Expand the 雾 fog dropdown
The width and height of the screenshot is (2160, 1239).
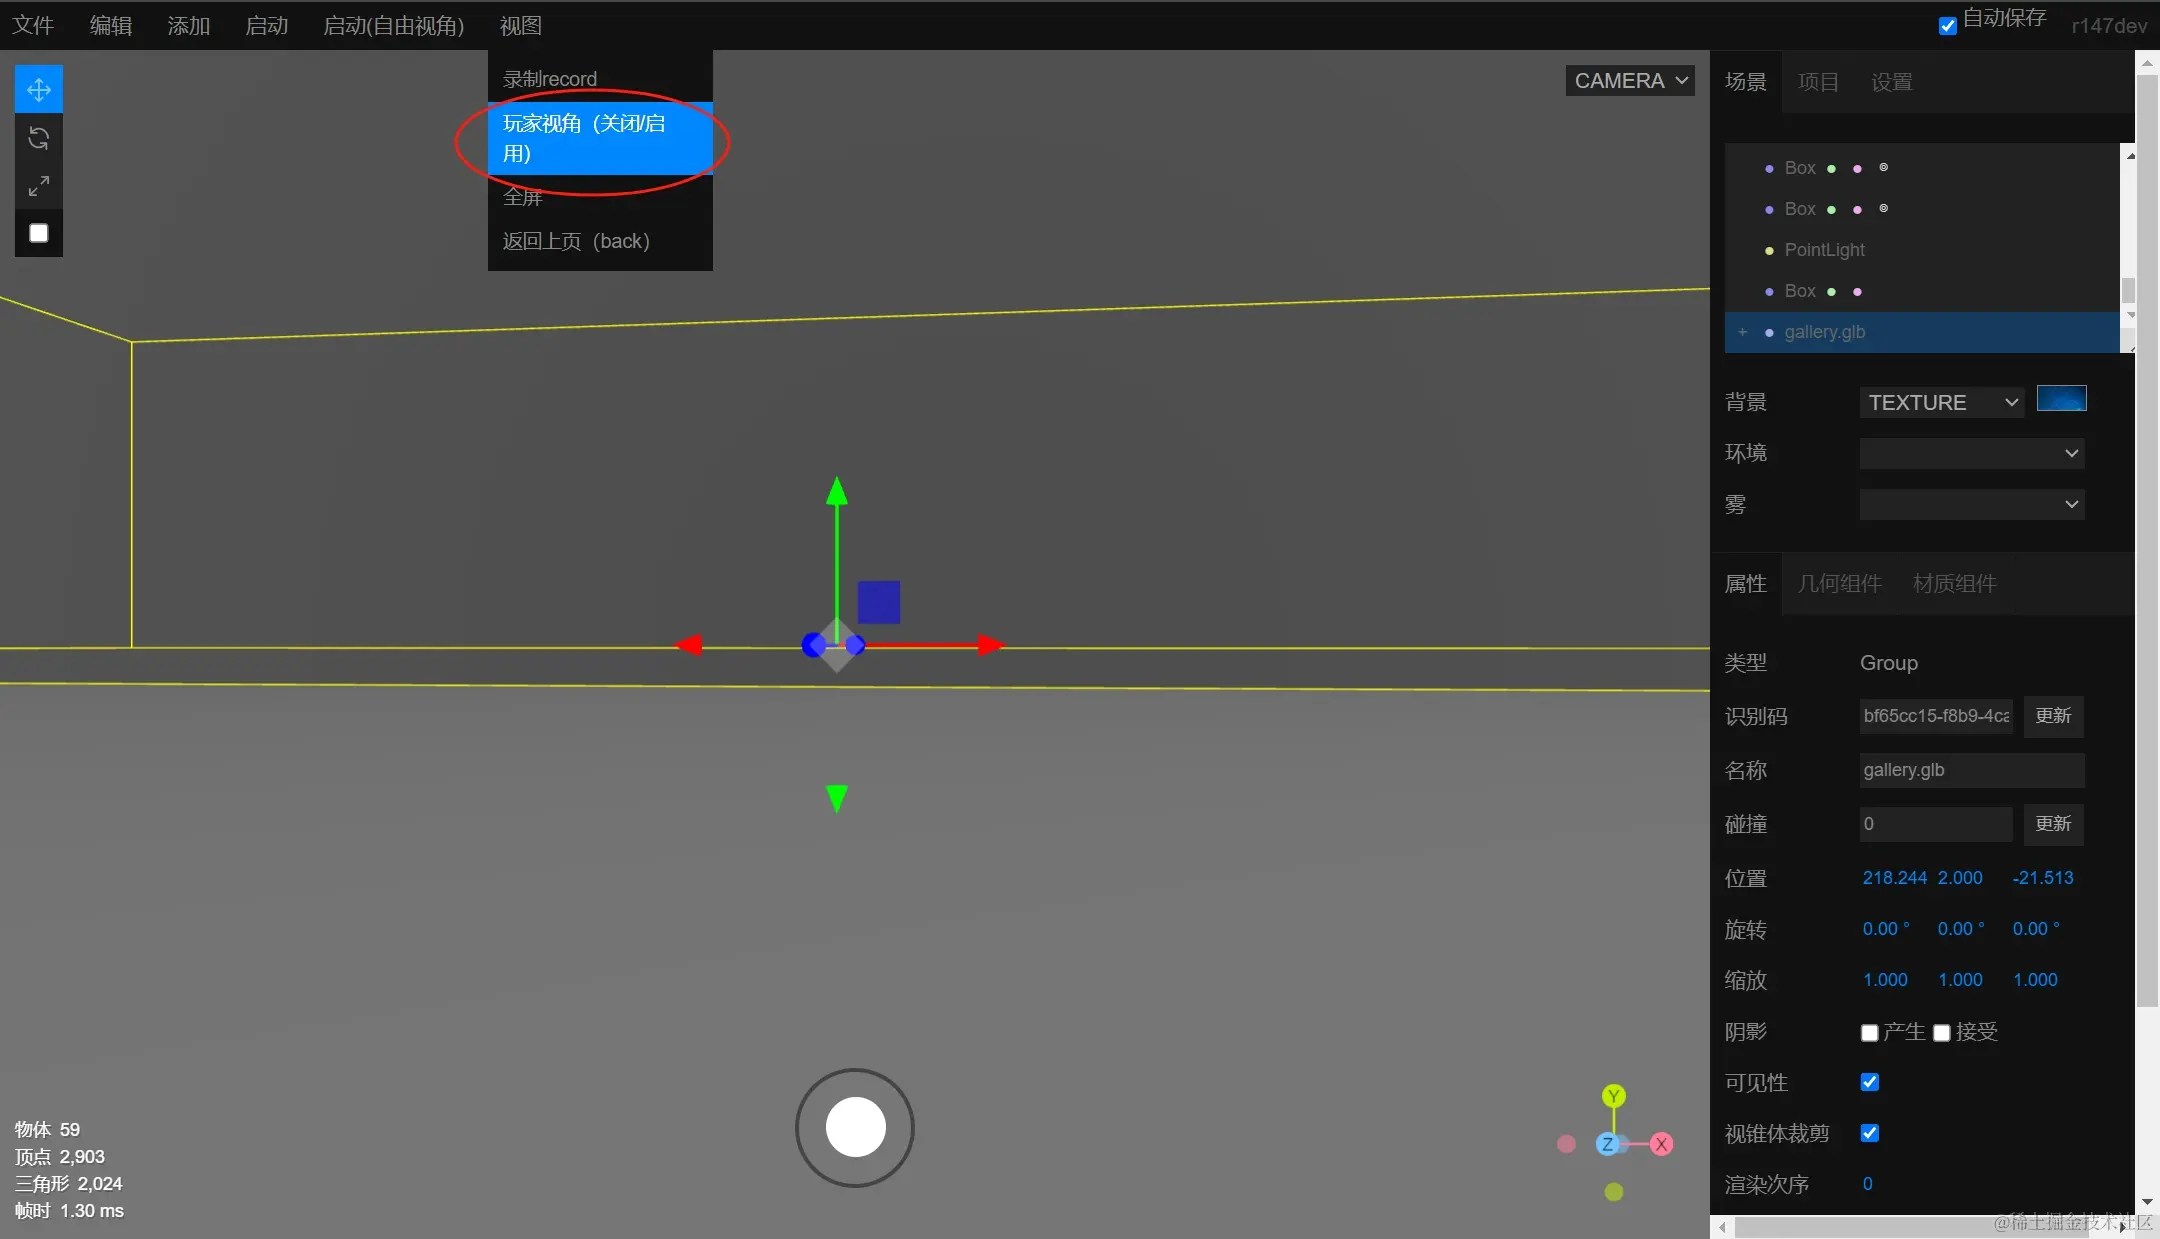pyautogui.click(x=1971, y=504)
